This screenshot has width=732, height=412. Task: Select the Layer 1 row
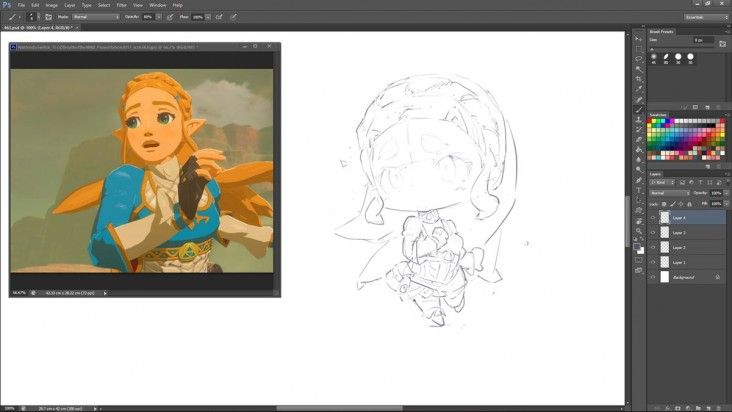click(688, 262)
